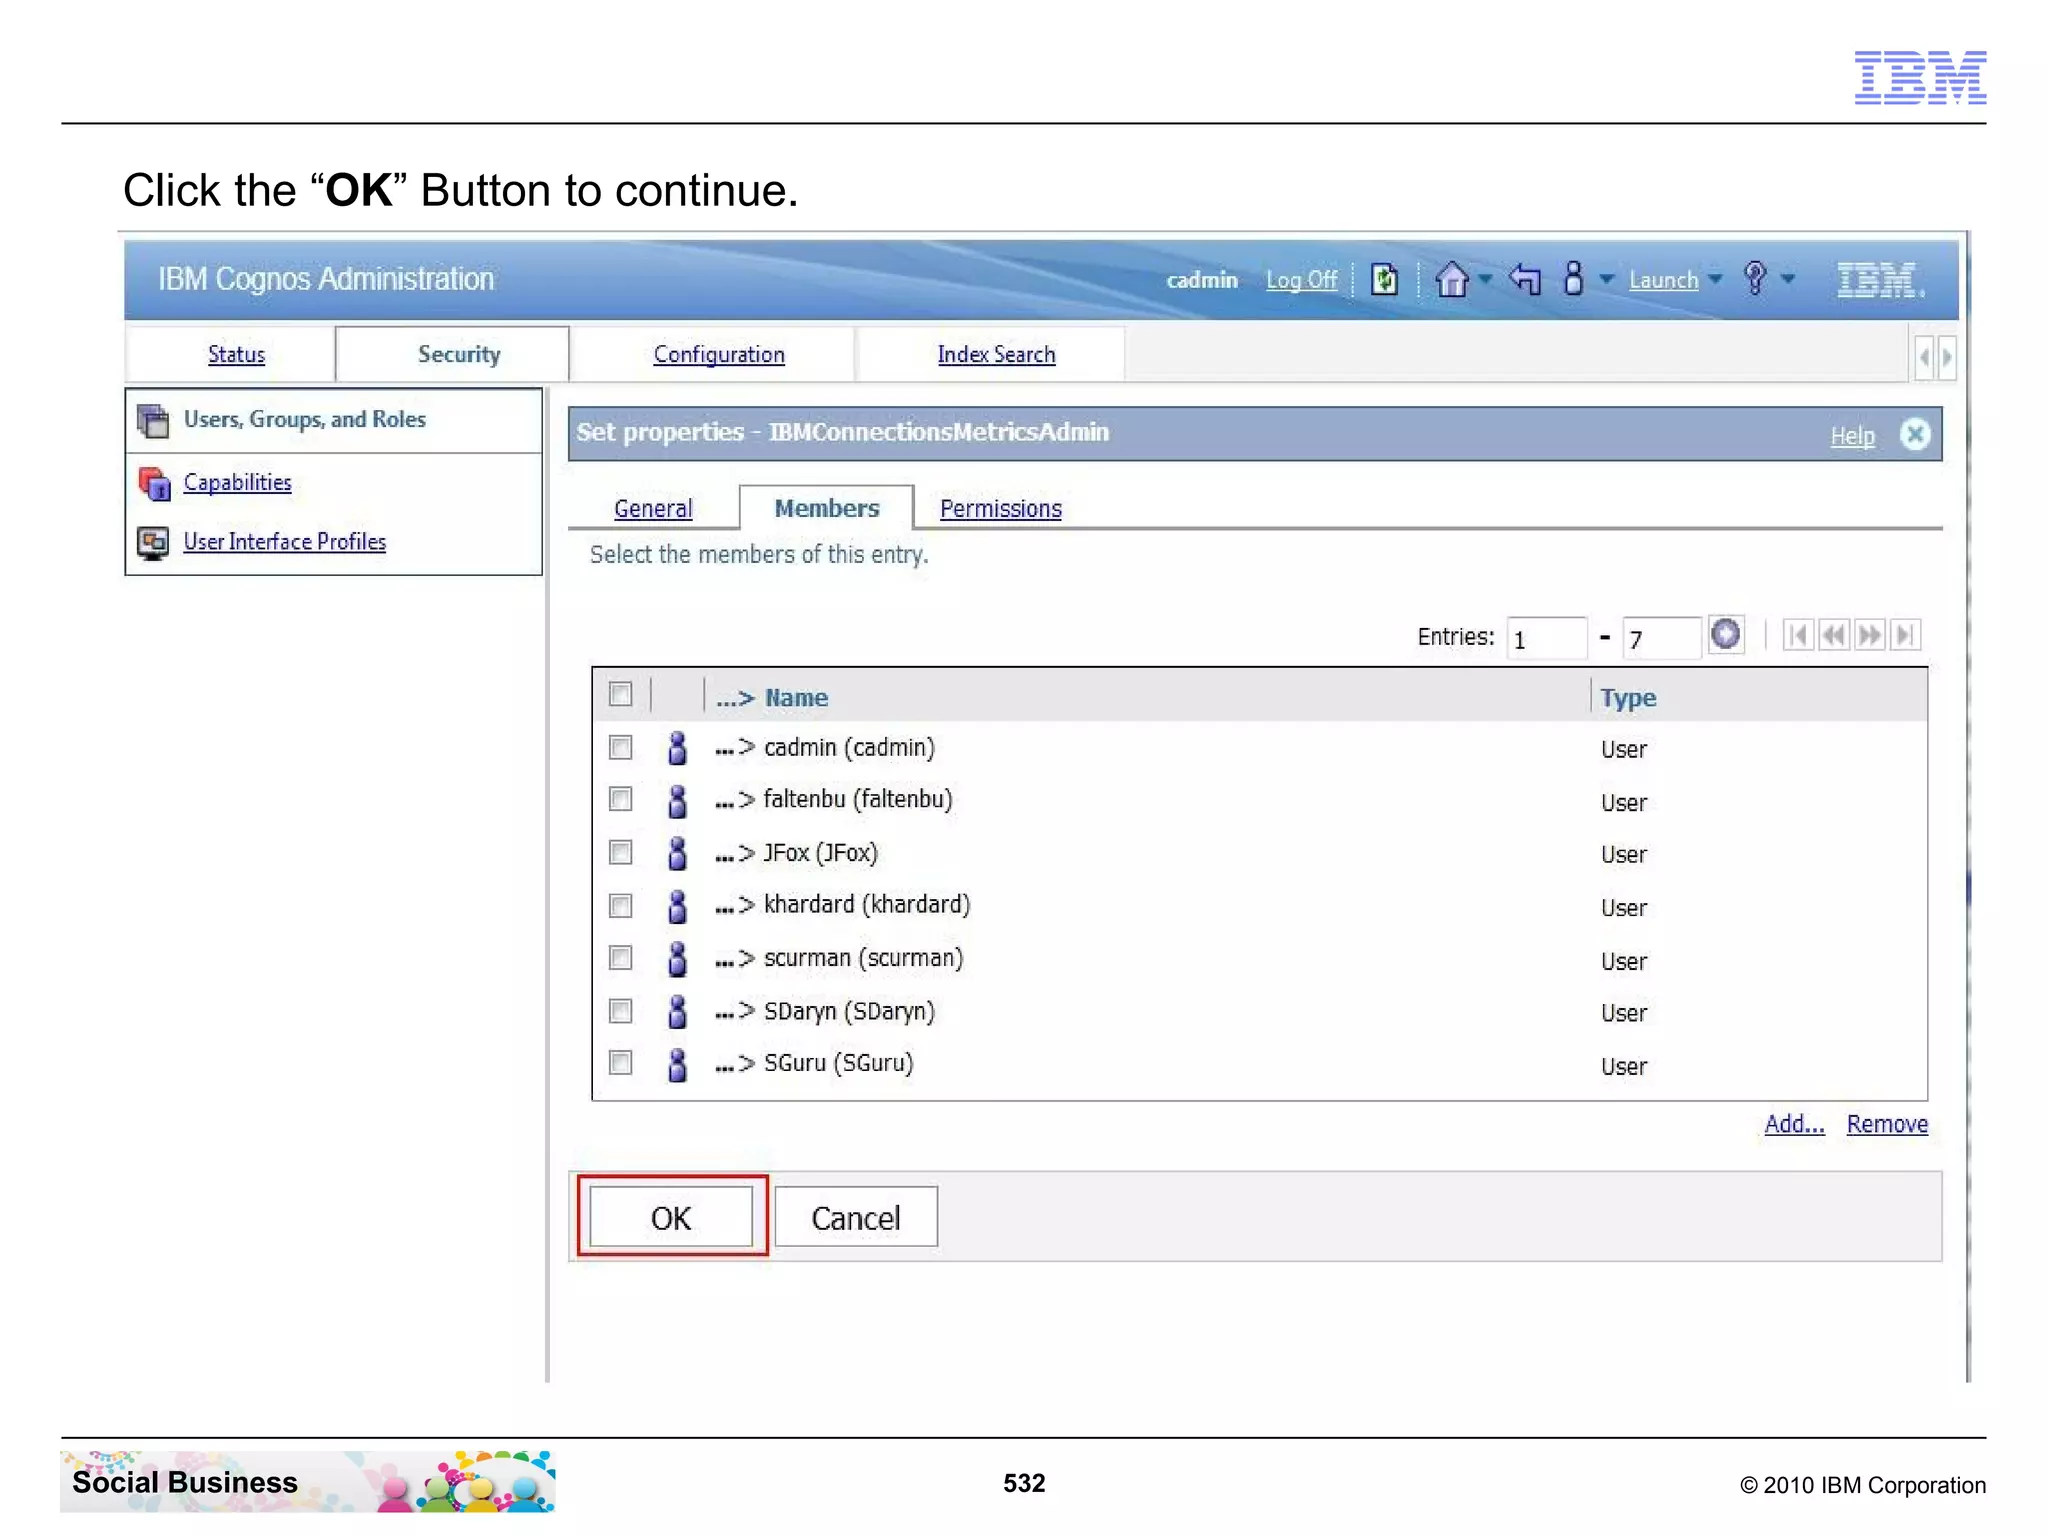Check the SGuru member checkbox
2048x1536 pixels.
[x=620, y=1062]
